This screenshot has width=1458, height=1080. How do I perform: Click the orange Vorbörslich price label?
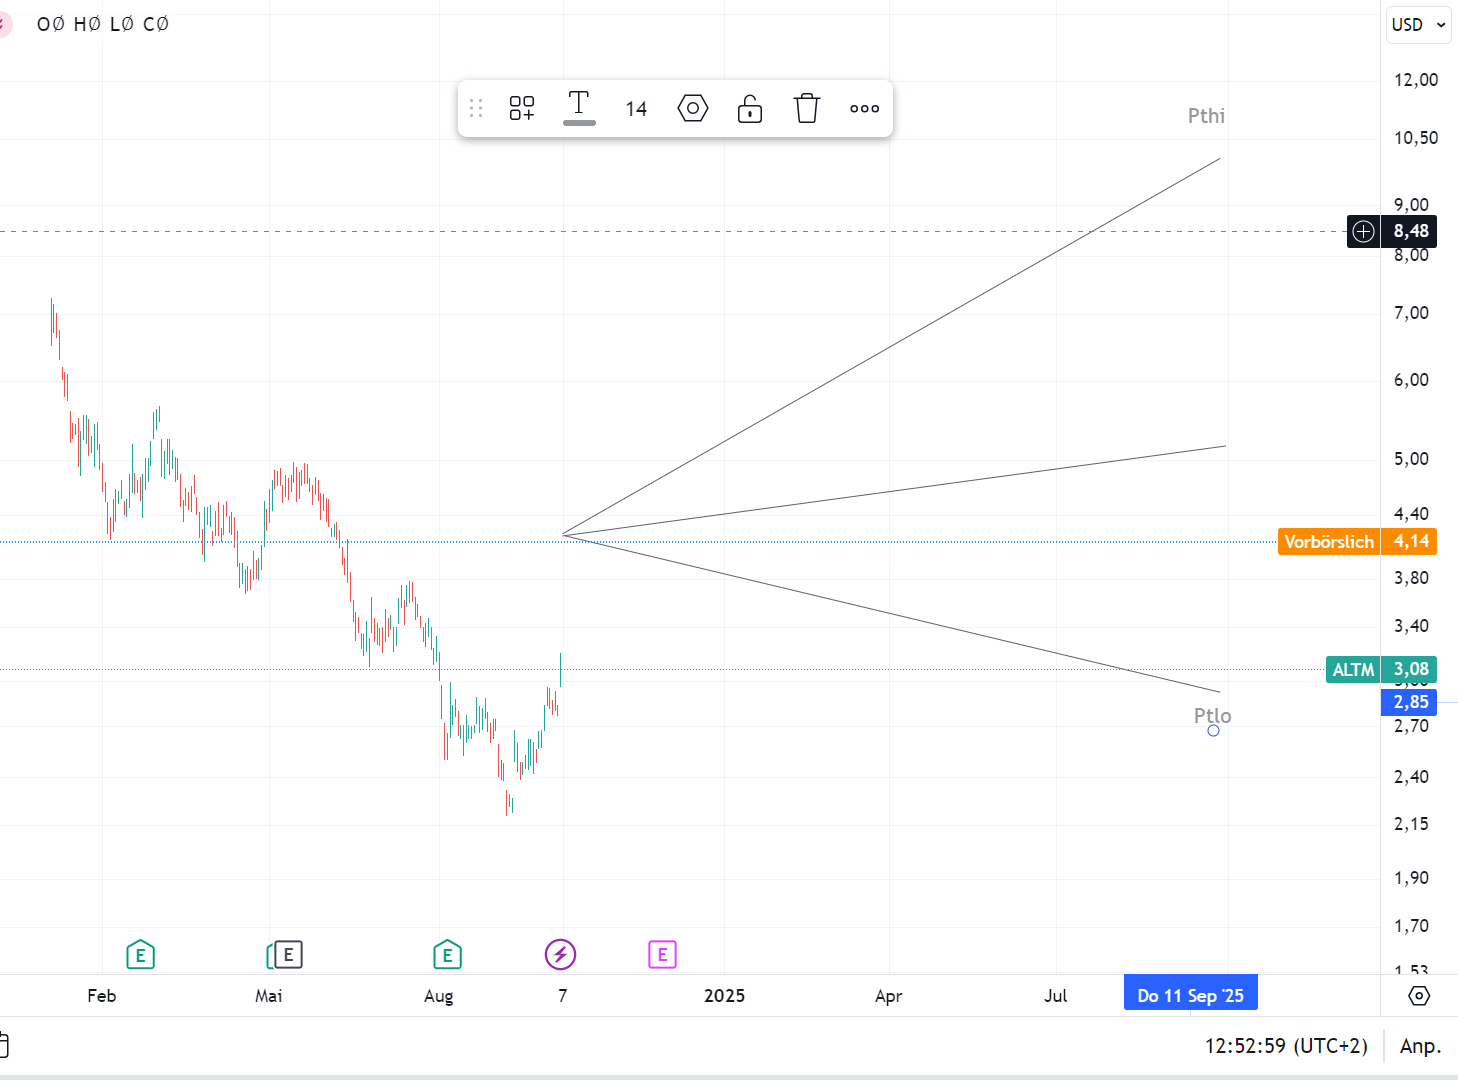pyautogui.click(x=1329, y=542)
